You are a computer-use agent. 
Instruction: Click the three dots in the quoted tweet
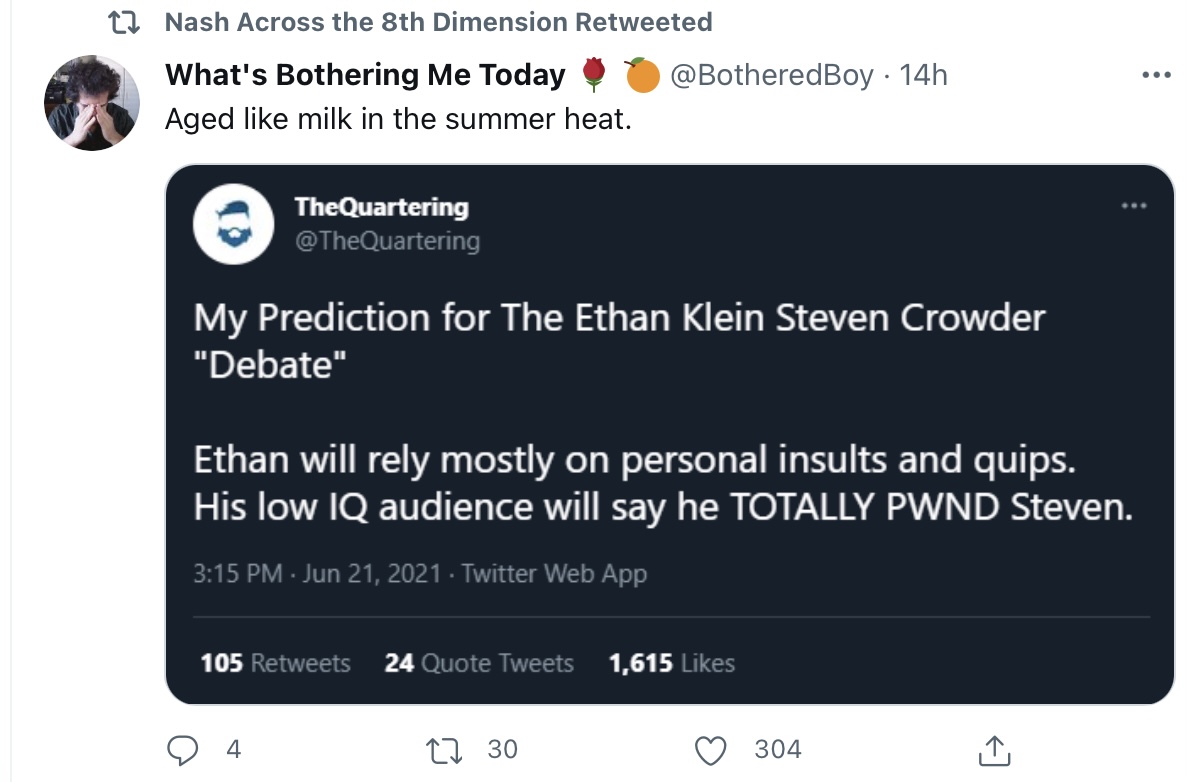(x=1133, y=205)
